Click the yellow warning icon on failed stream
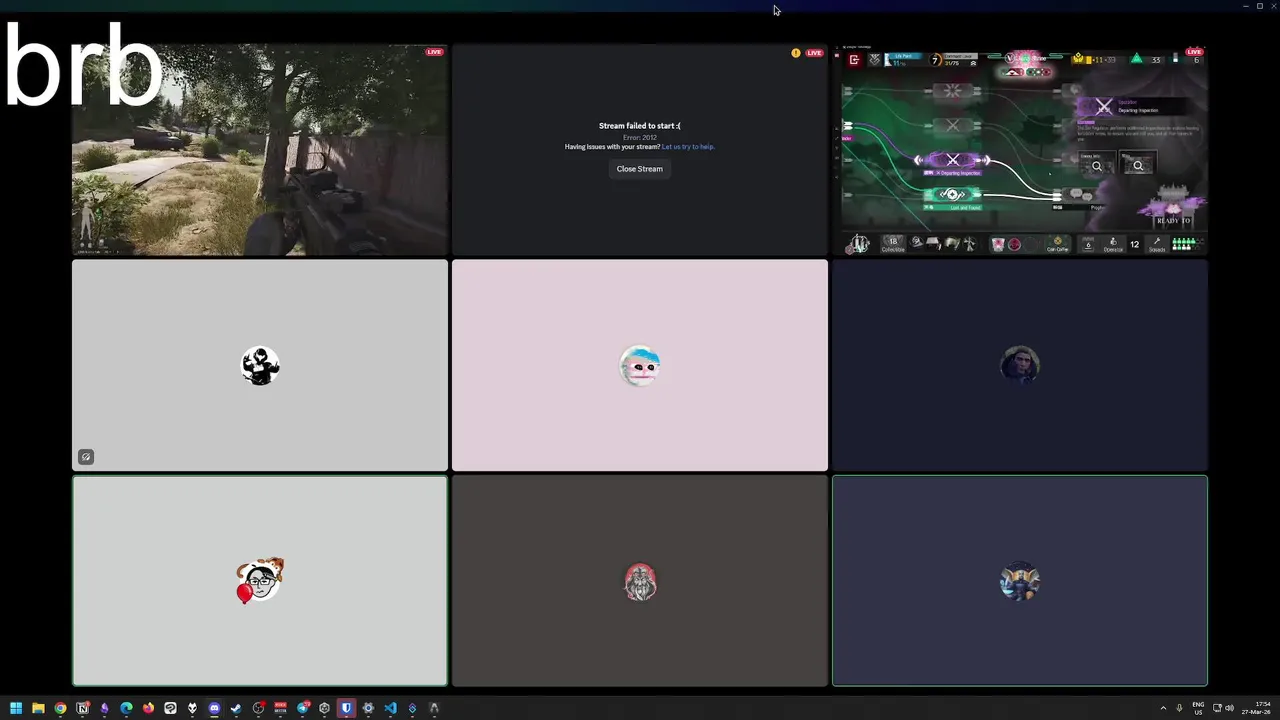The width and height of the screenshot is (1280, 720). point(796,53)
